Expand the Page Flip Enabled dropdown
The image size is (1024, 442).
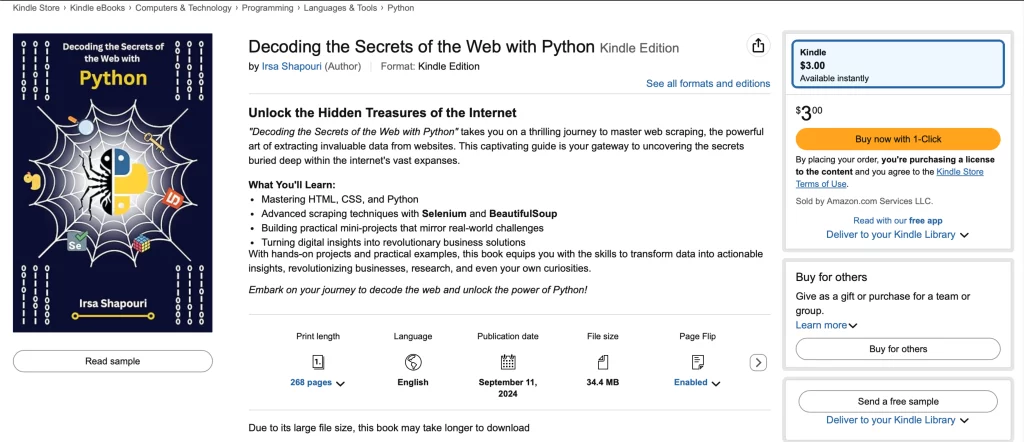coord(697,383)
